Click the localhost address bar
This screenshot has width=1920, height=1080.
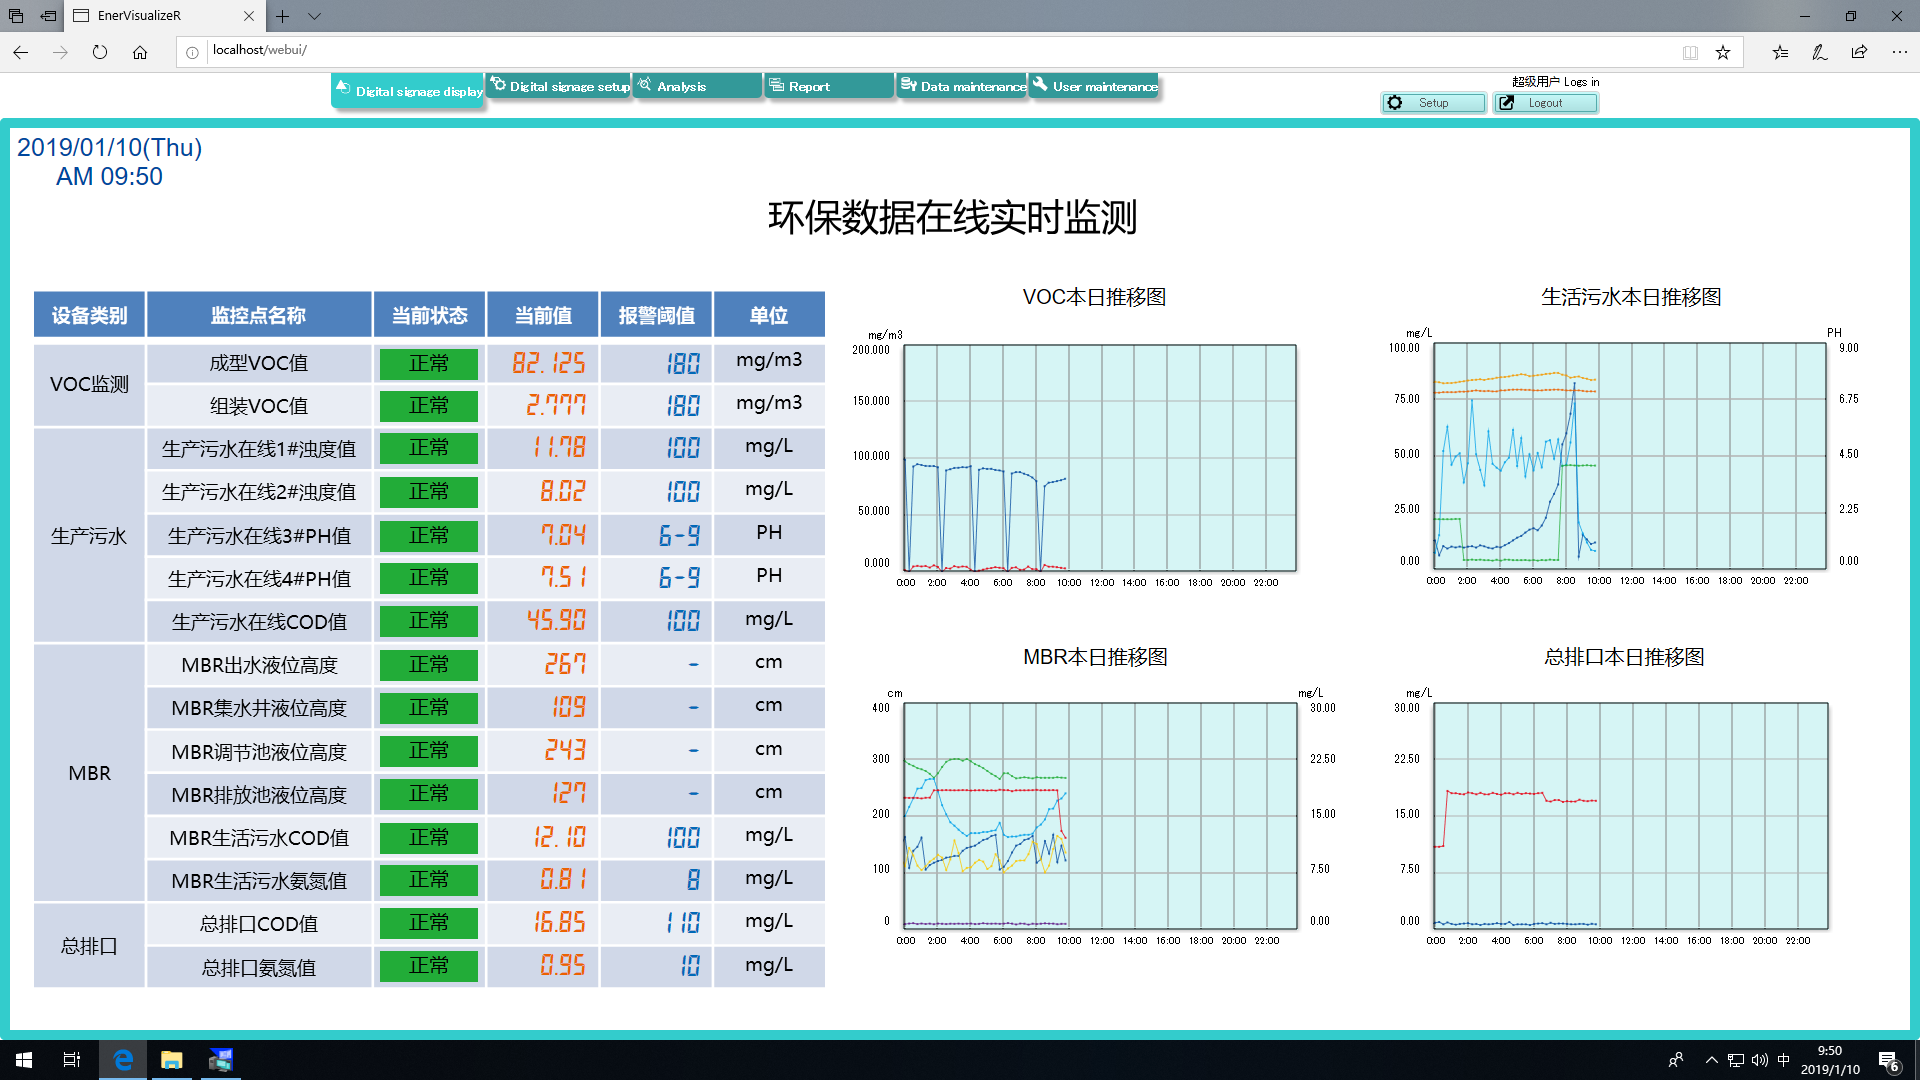pos(900,50)
